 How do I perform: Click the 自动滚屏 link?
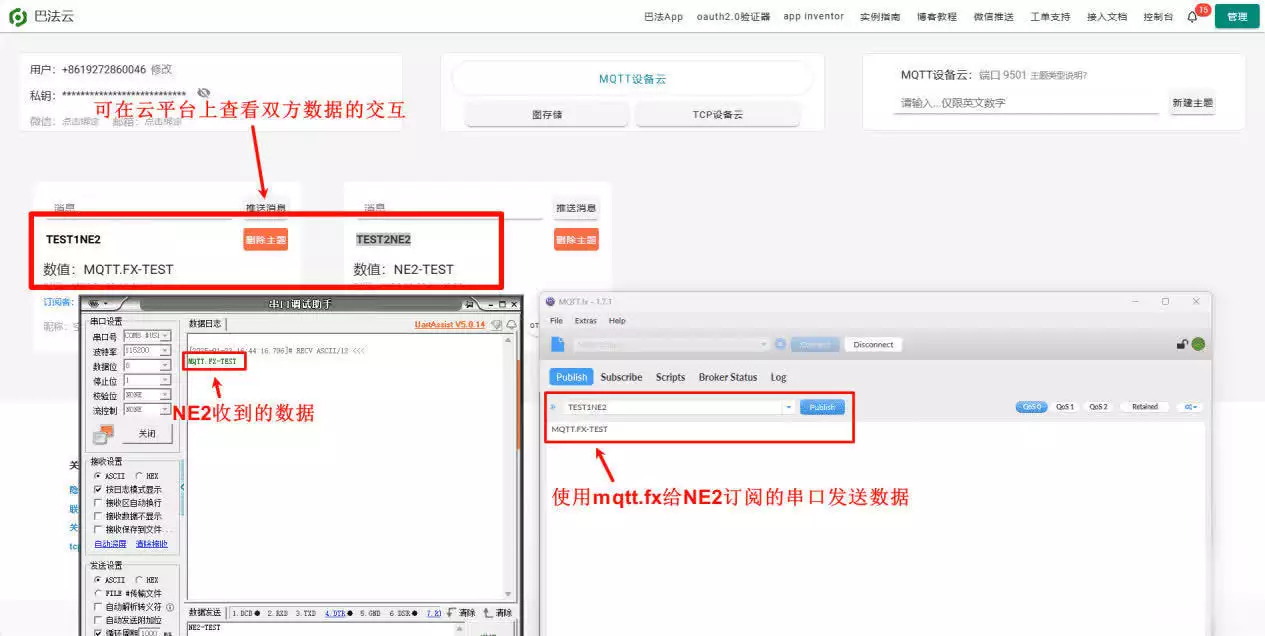point(110,544)
